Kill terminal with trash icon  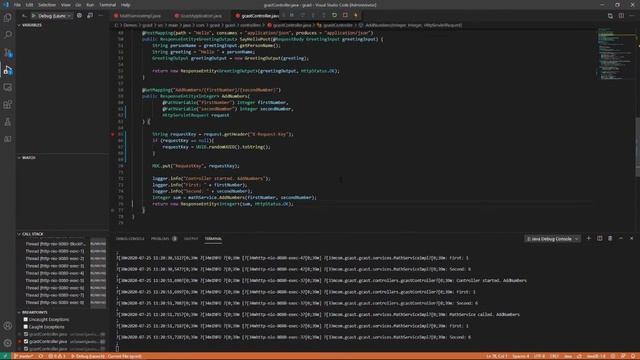pos(610,238)
